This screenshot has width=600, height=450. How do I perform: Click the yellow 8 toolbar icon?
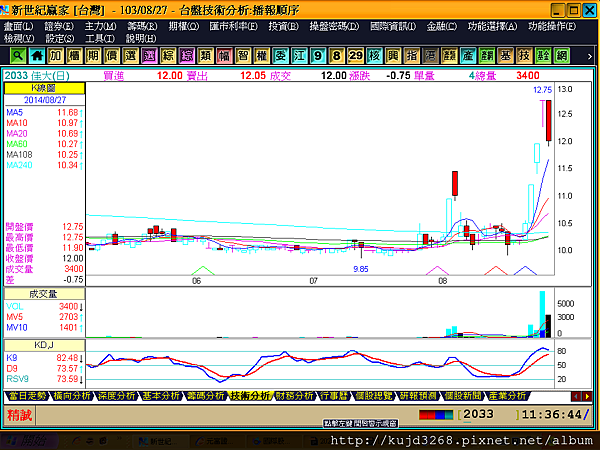click(x=337, y=56)
